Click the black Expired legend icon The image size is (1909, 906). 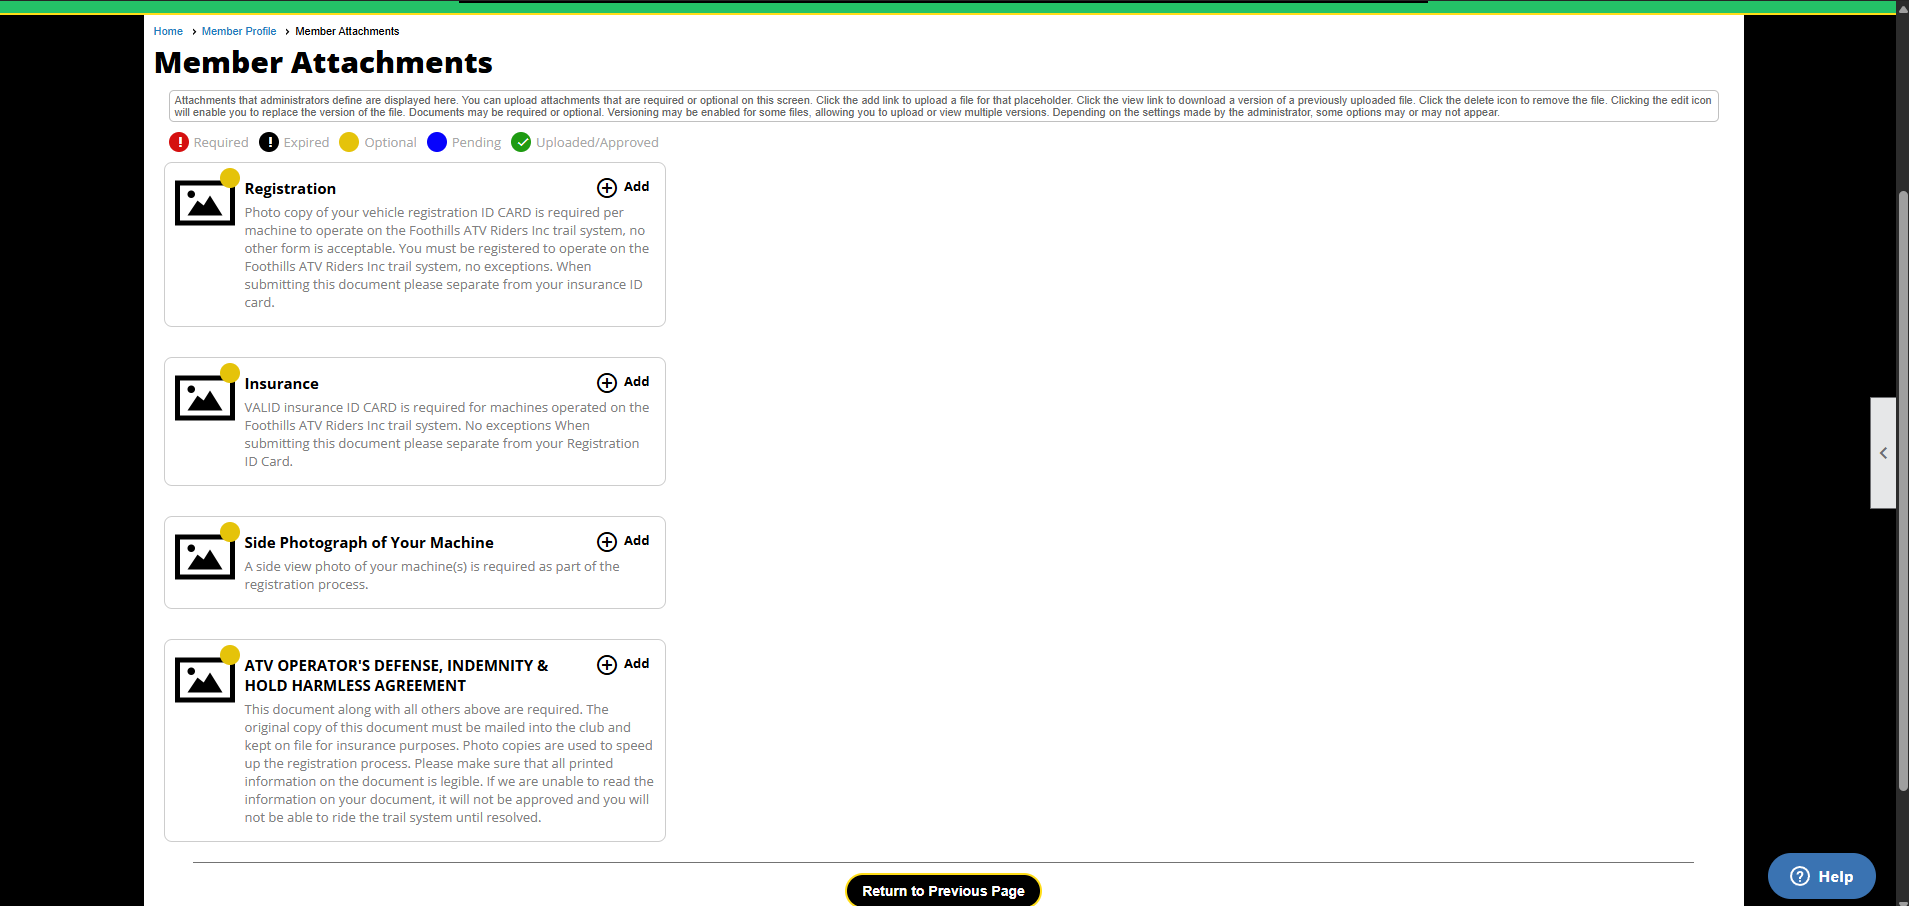coord(269,142)
